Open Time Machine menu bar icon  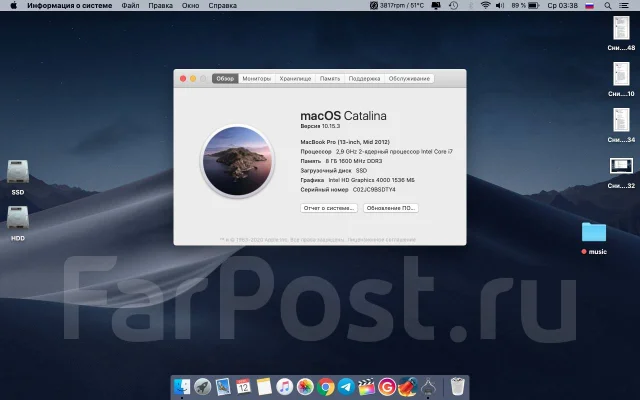(x=453, y=6)
